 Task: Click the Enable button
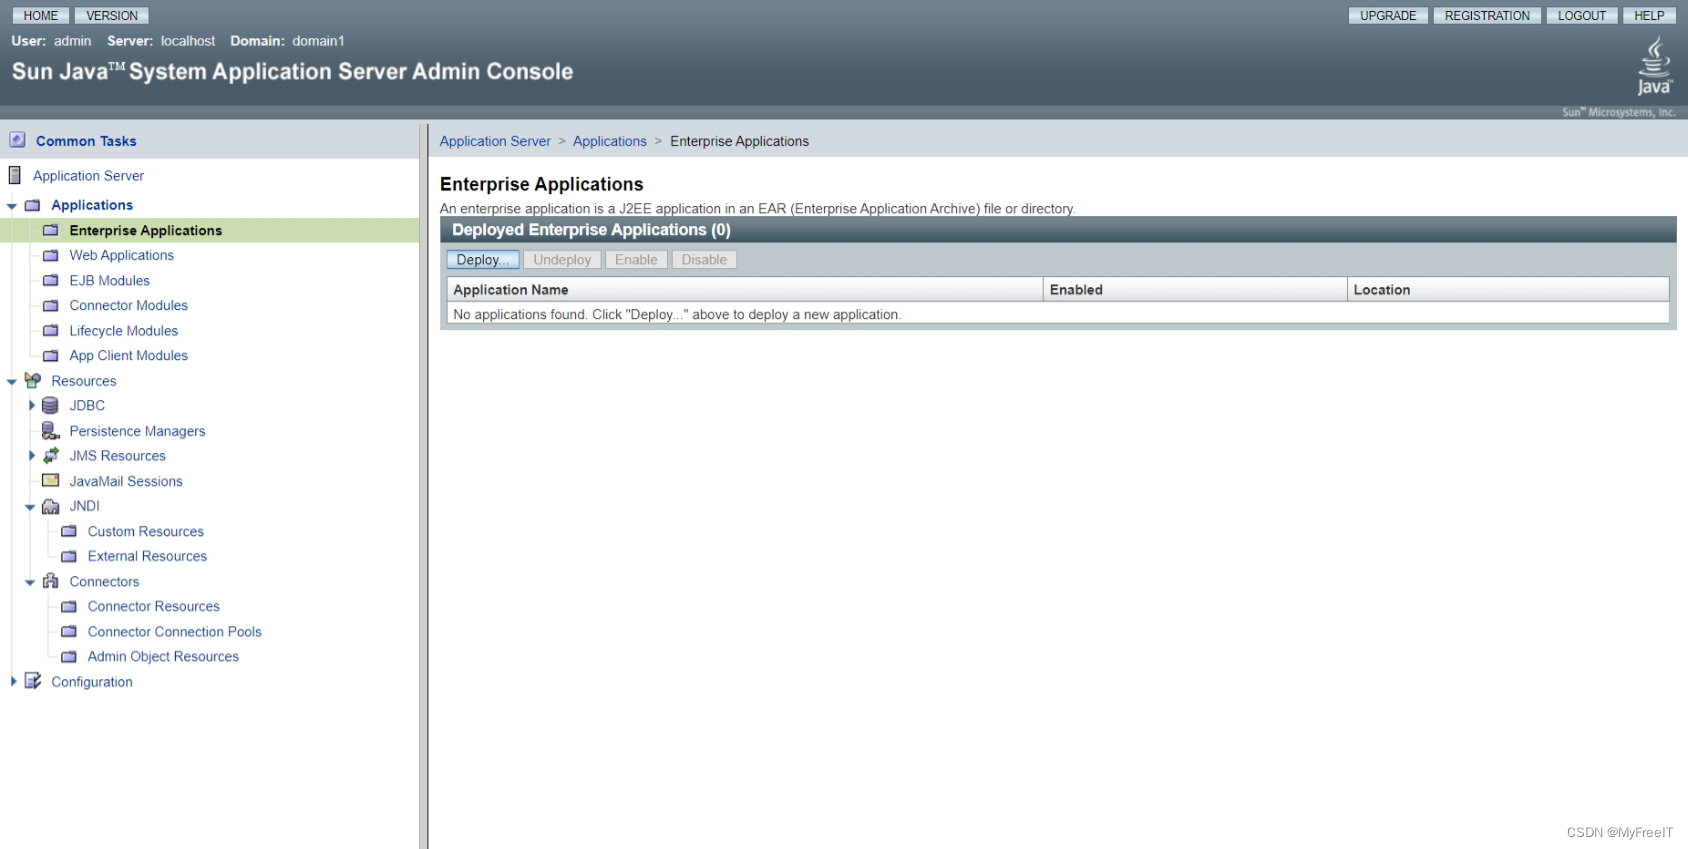[x=636, y=260]
